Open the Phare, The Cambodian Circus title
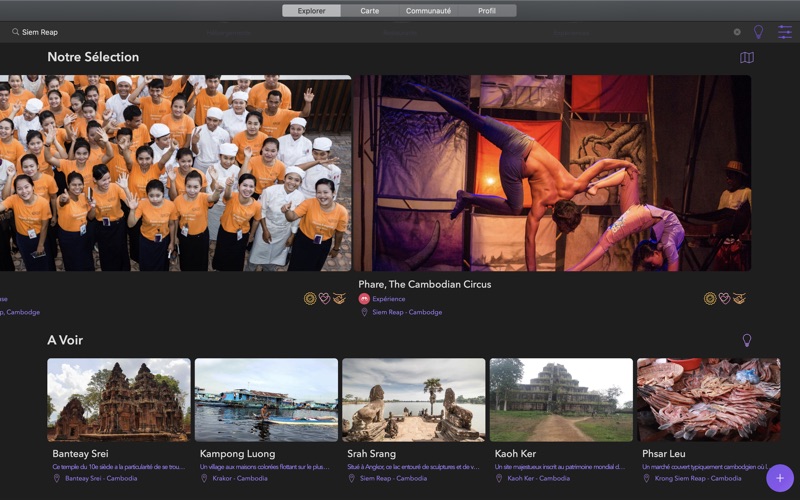Image resolution: width=800 pixels, height=500 pixels. click(x=424, y=284)
